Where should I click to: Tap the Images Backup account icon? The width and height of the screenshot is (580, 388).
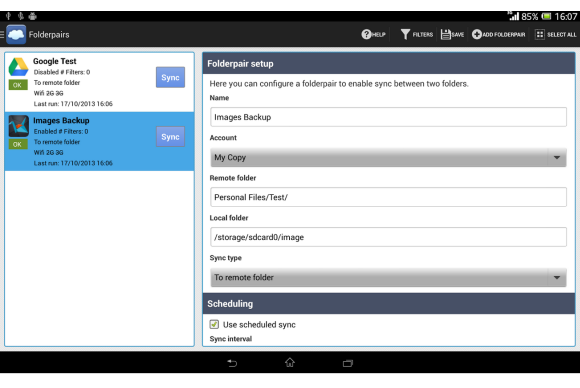click(18, 126)
